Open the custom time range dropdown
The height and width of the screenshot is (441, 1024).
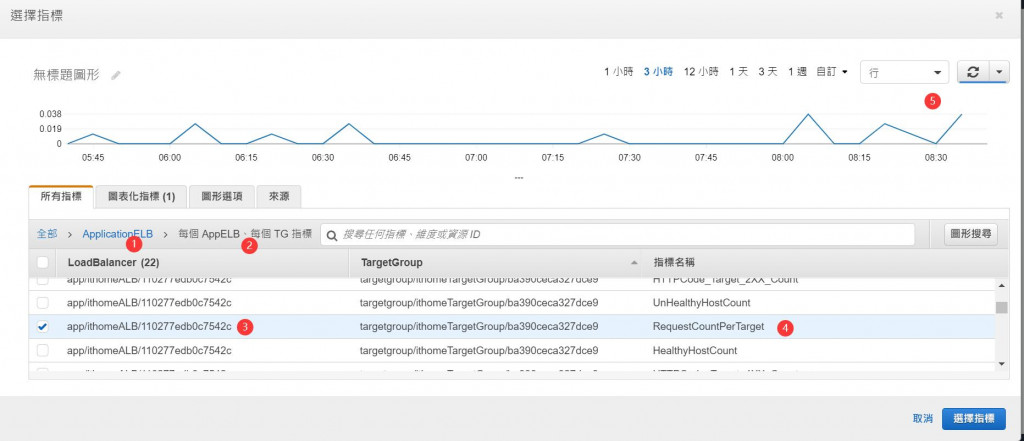click(x=832, y=72)
